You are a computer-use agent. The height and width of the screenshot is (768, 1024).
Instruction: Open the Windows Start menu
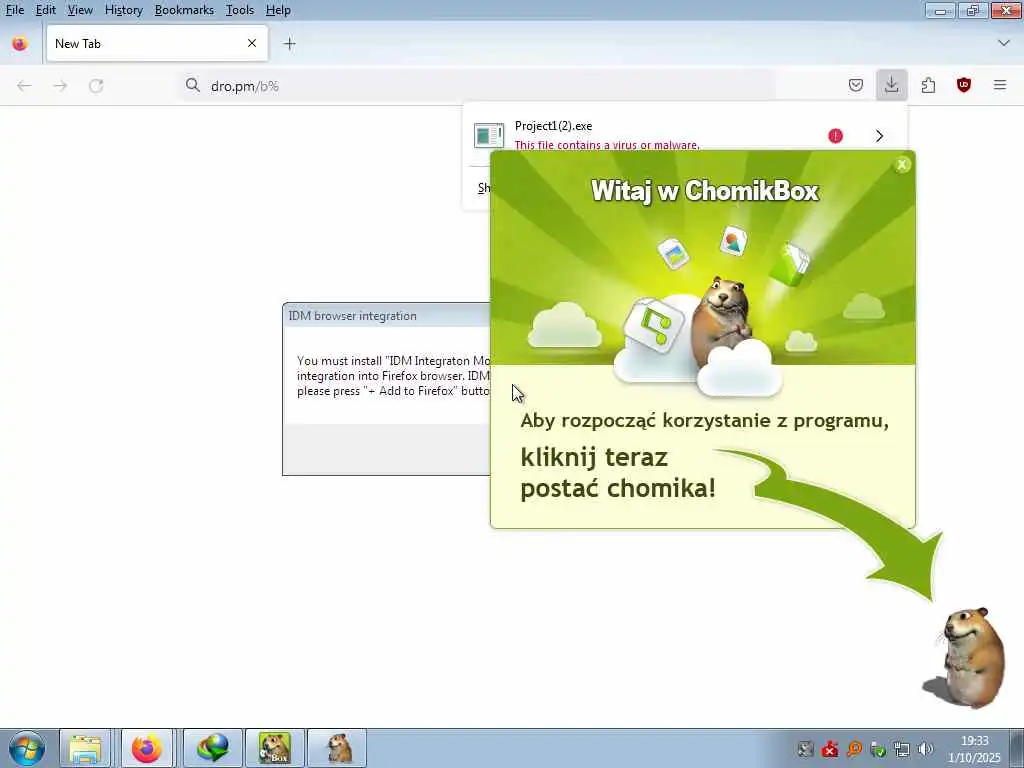click(27, 748)
